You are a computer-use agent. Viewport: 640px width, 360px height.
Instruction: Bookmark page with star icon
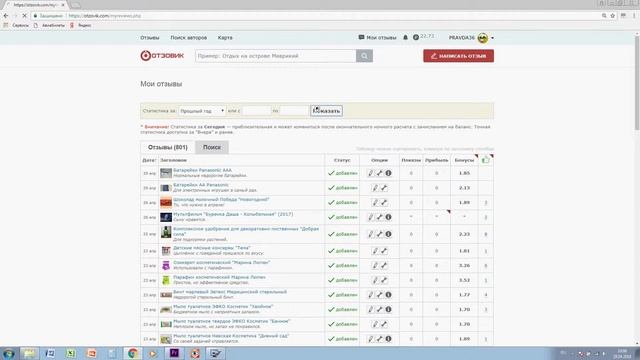(x=613, y=16)
